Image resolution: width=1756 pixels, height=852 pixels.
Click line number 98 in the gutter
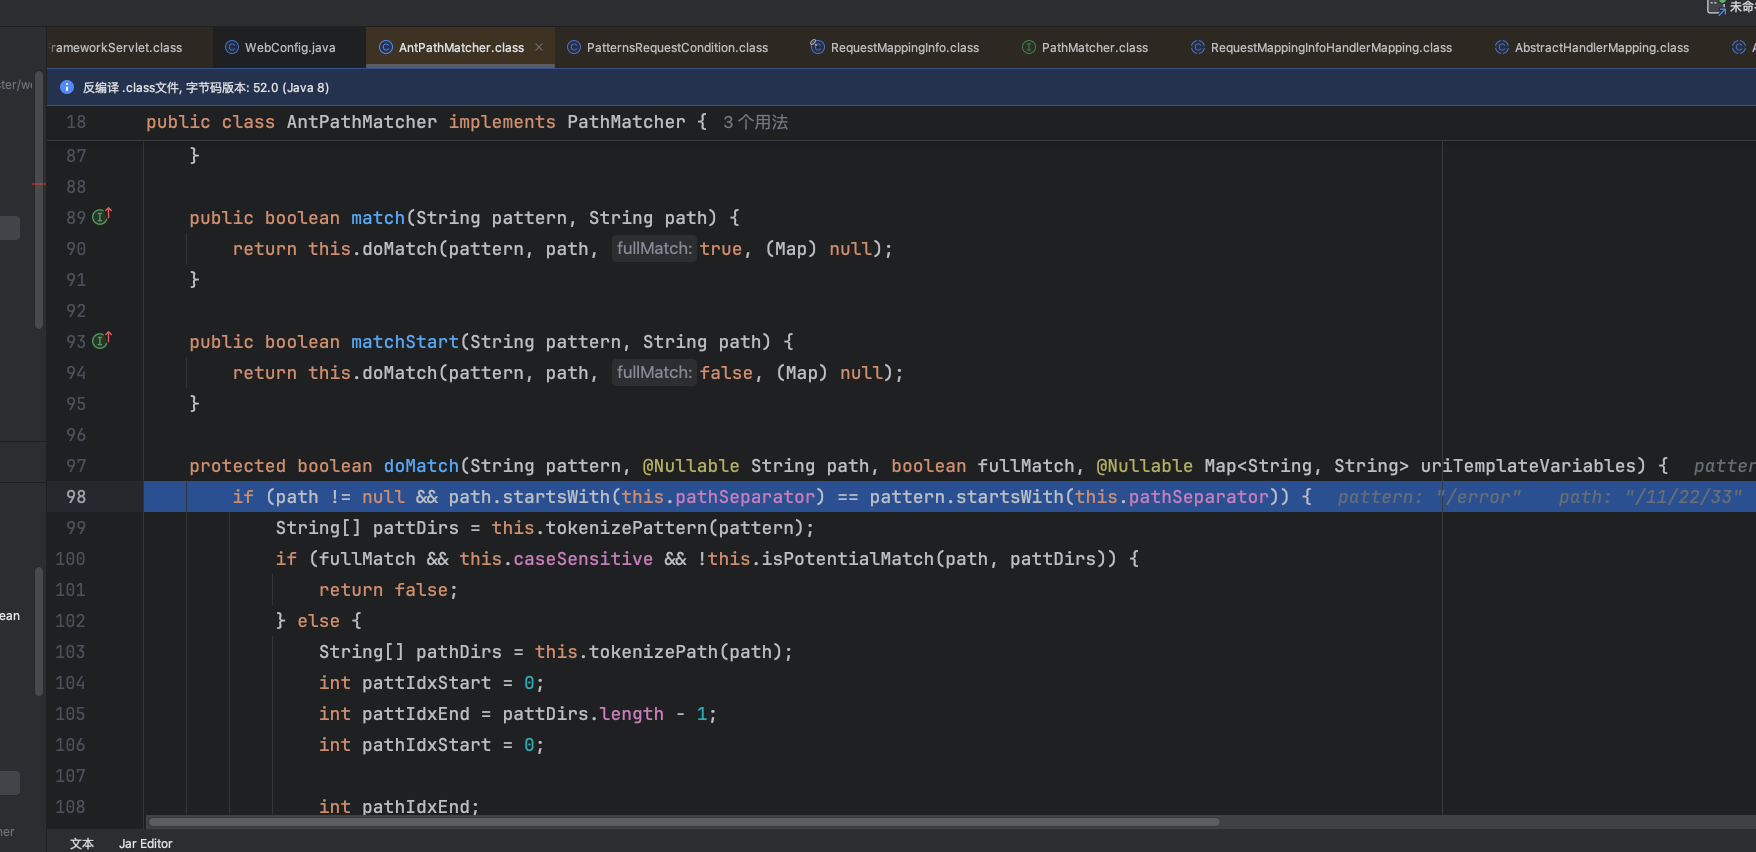click(x=76, y=497)
